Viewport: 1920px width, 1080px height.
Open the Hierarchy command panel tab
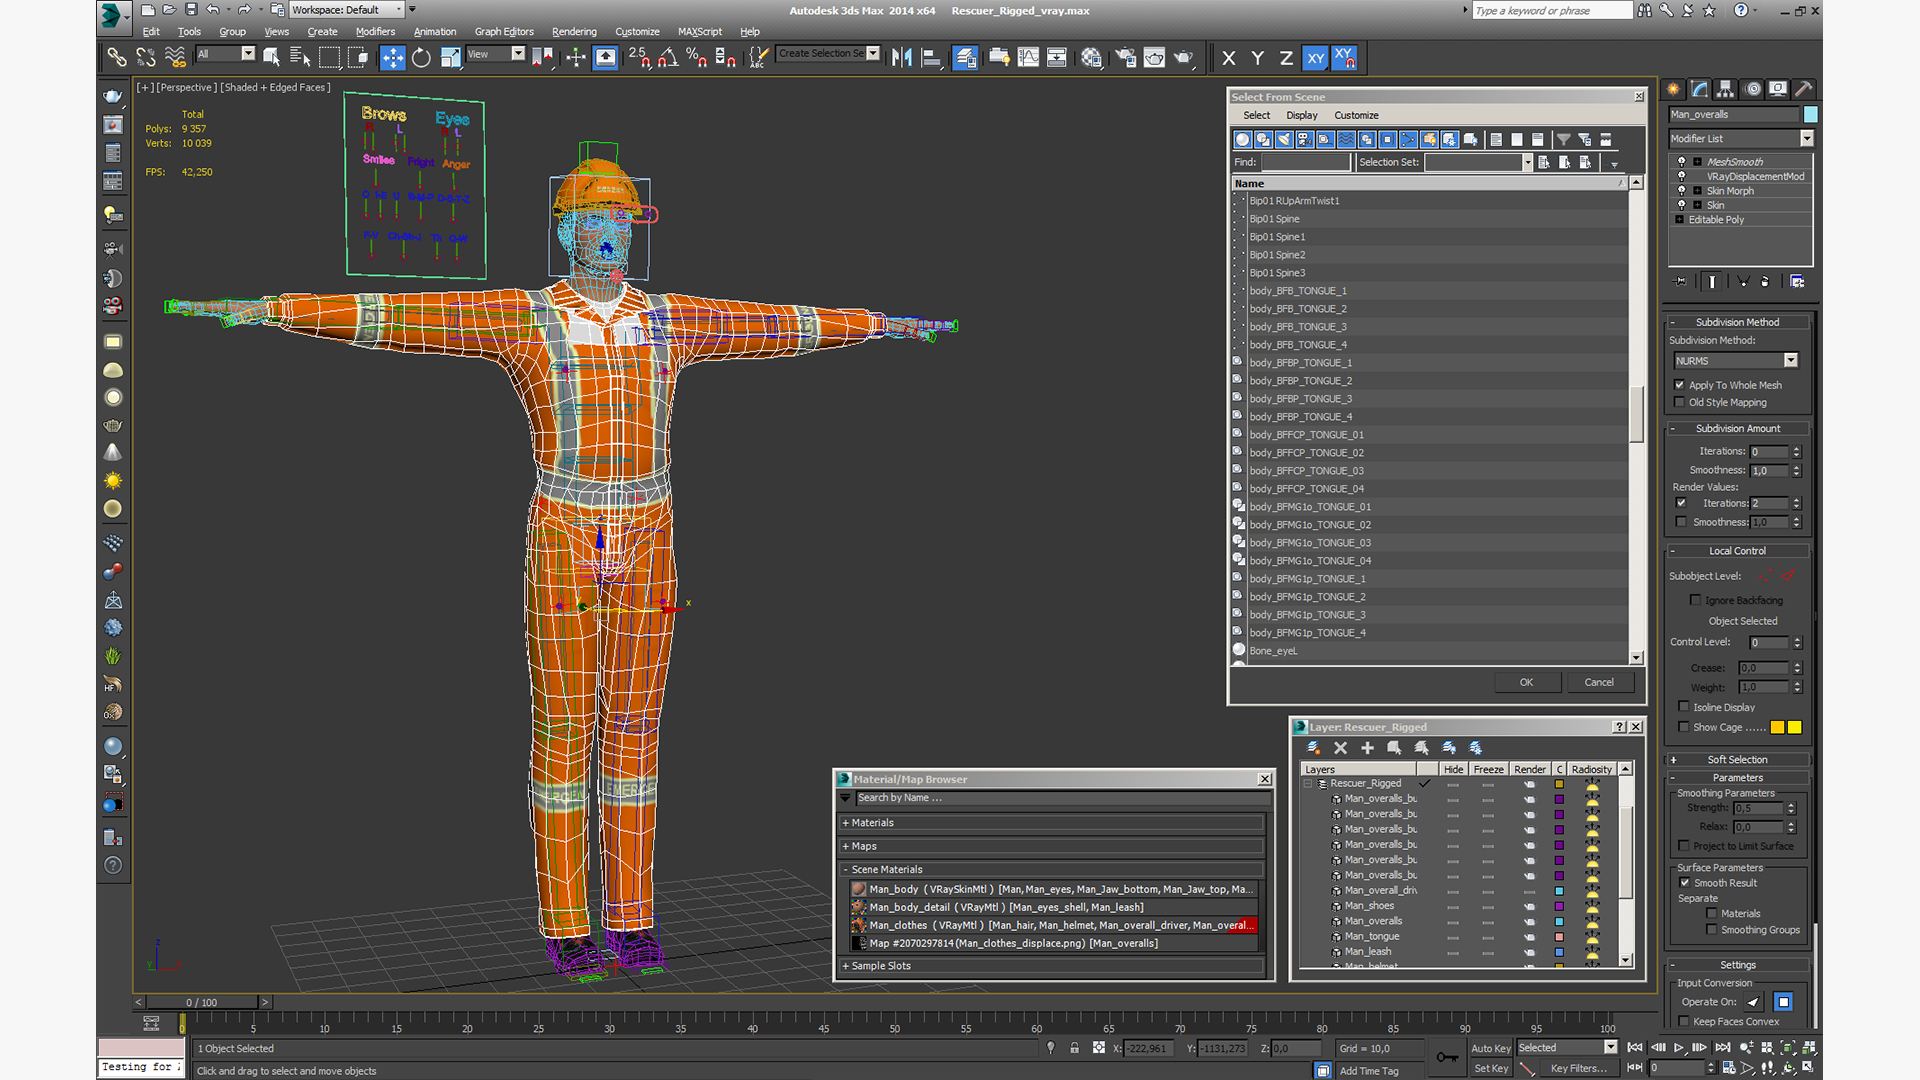(x=1725, y=89)
